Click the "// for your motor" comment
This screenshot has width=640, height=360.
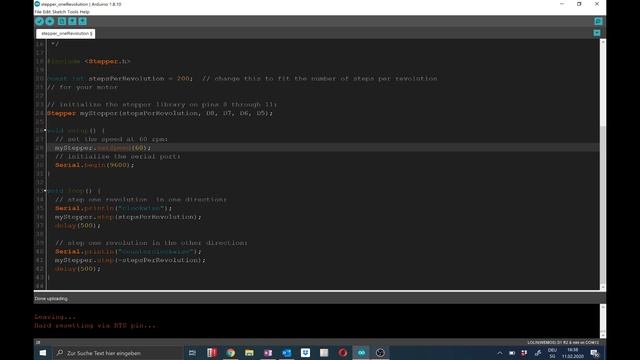click(82, 87)
